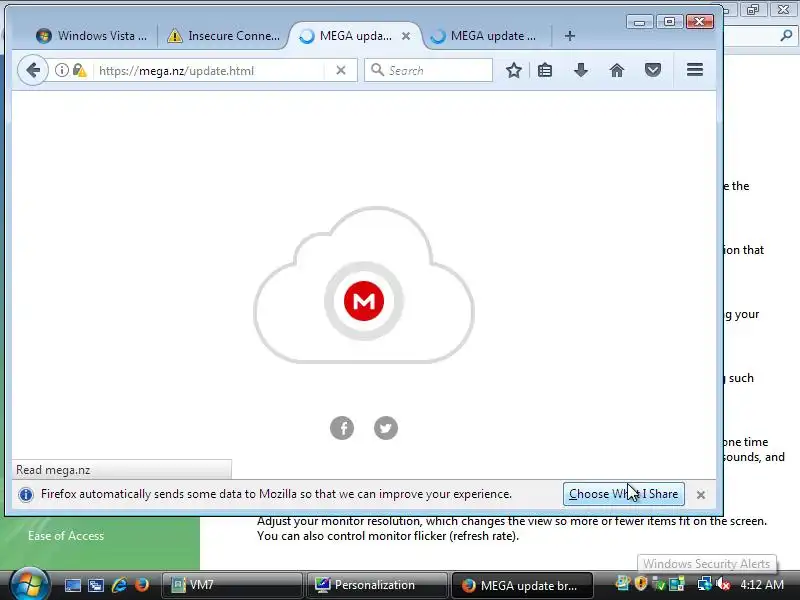Open MEGA's Facebook icon
The height and width of the screenshot is (600, 800).
click(342, 428)
